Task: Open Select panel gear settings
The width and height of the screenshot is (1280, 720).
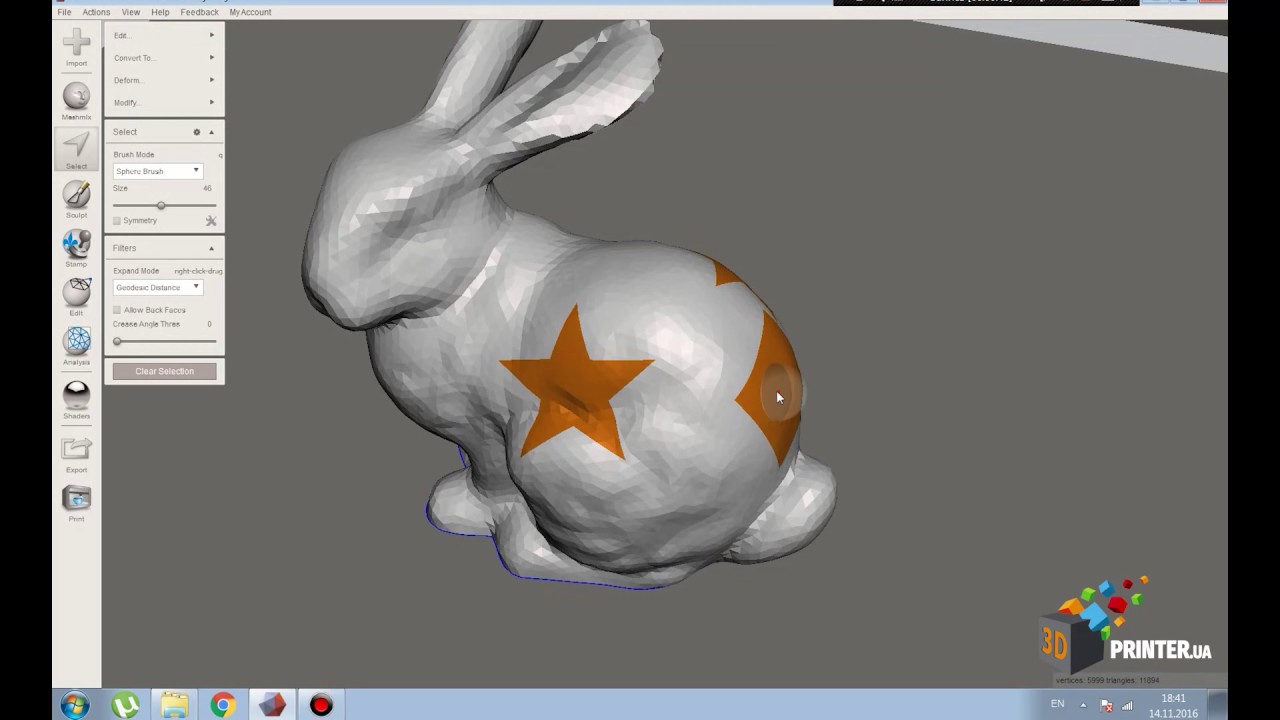Action: pos(197,132)
